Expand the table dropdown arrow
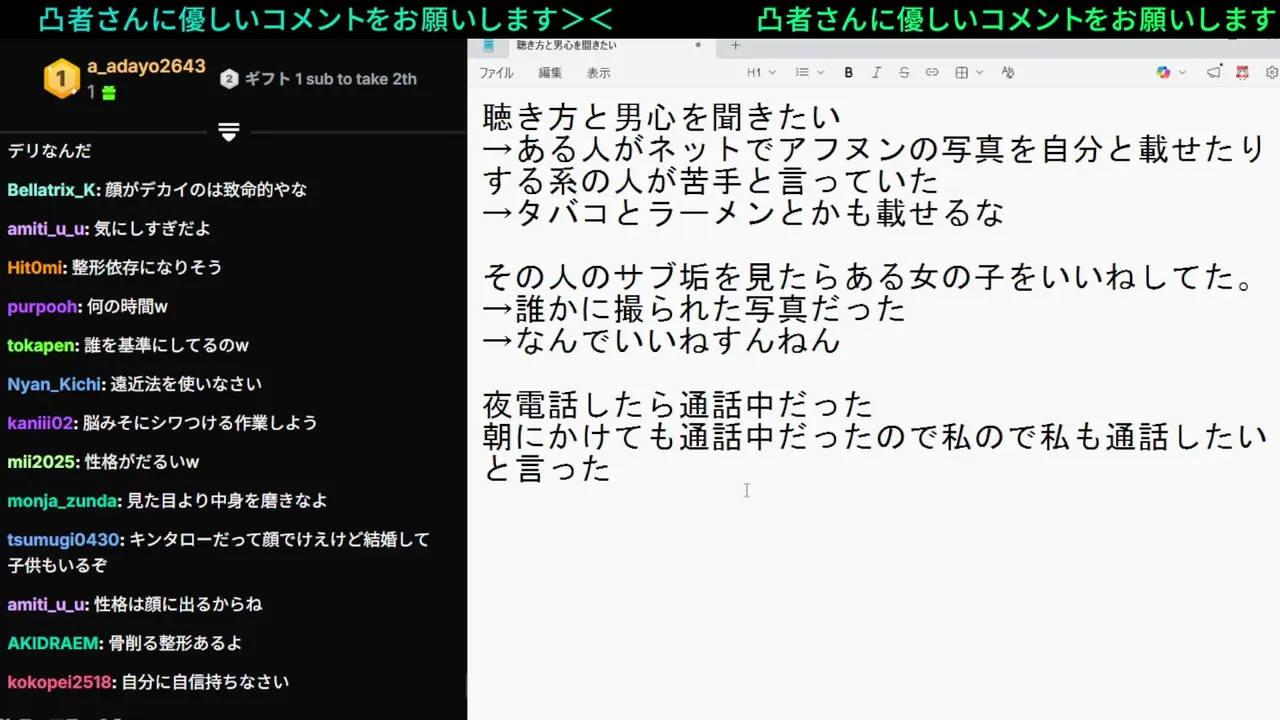1280x720 pixels. click(x=980, y=72)
